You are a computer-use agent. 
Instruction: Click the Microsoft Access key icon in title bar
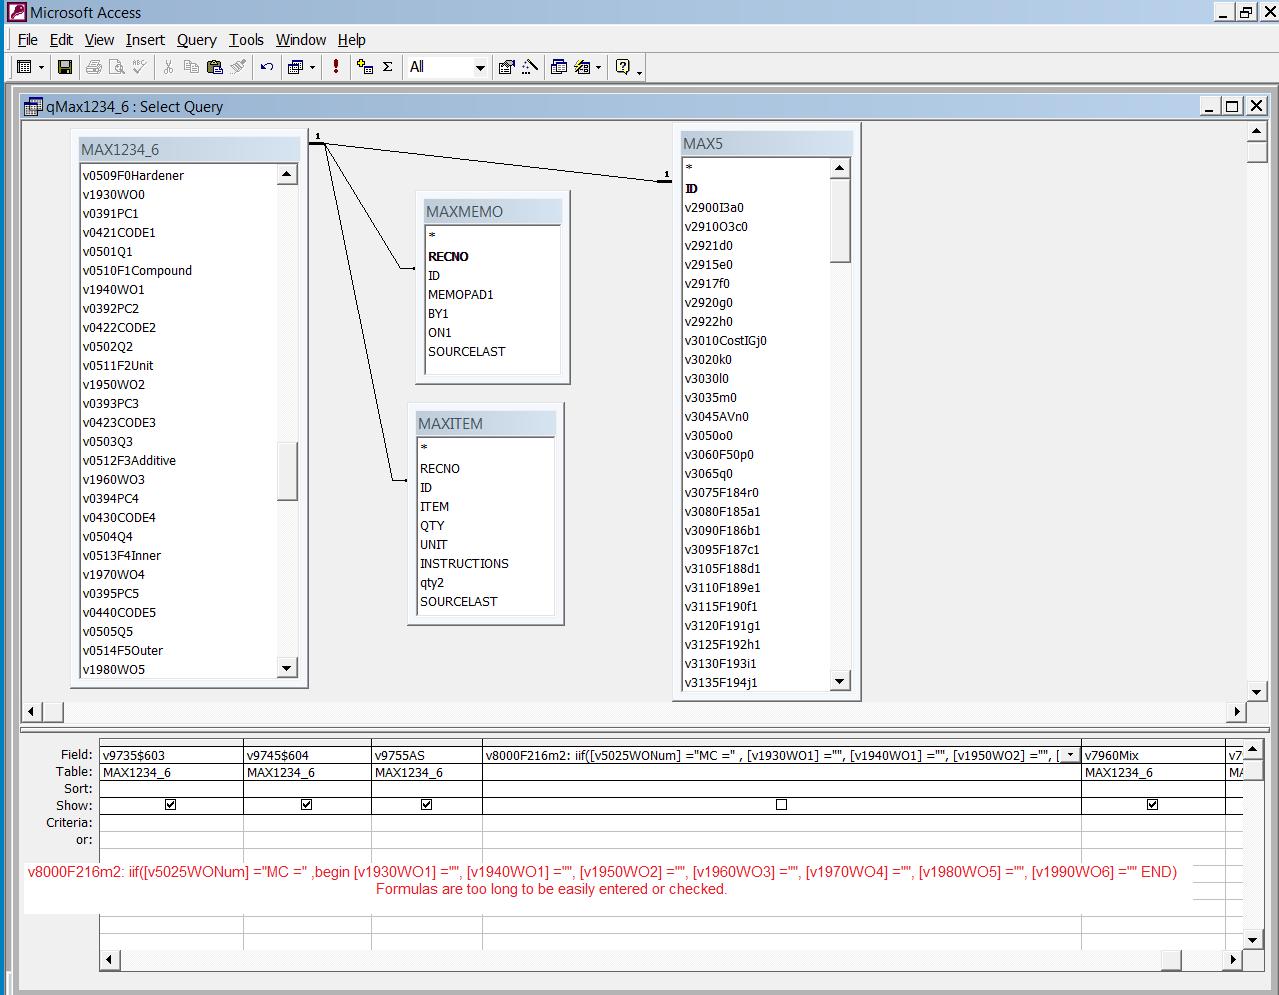point(16,12)
